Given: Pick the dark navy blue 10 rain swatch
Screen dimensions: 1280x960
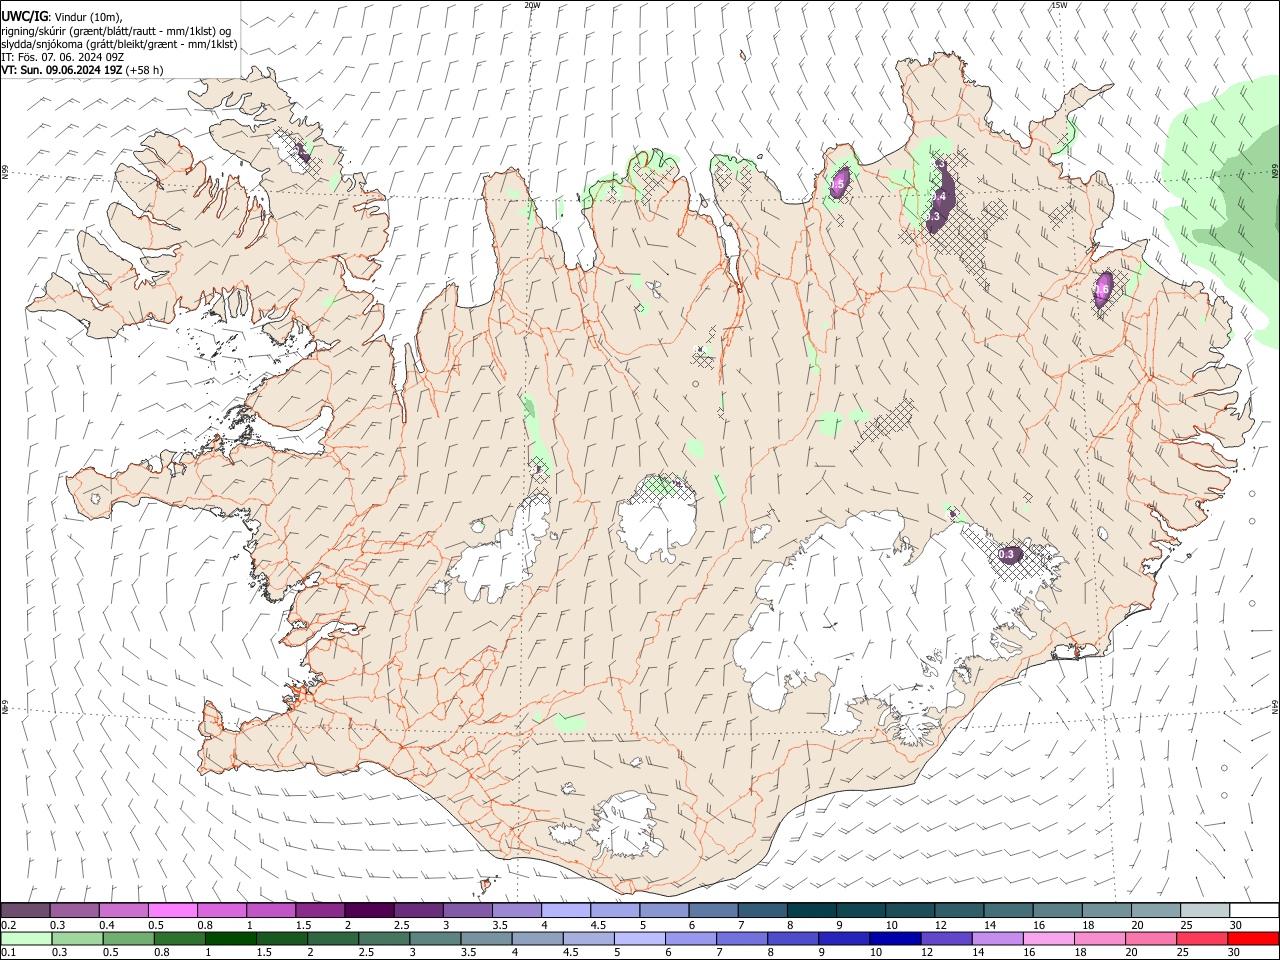Looking at the screenshot, I should point(894,939).
